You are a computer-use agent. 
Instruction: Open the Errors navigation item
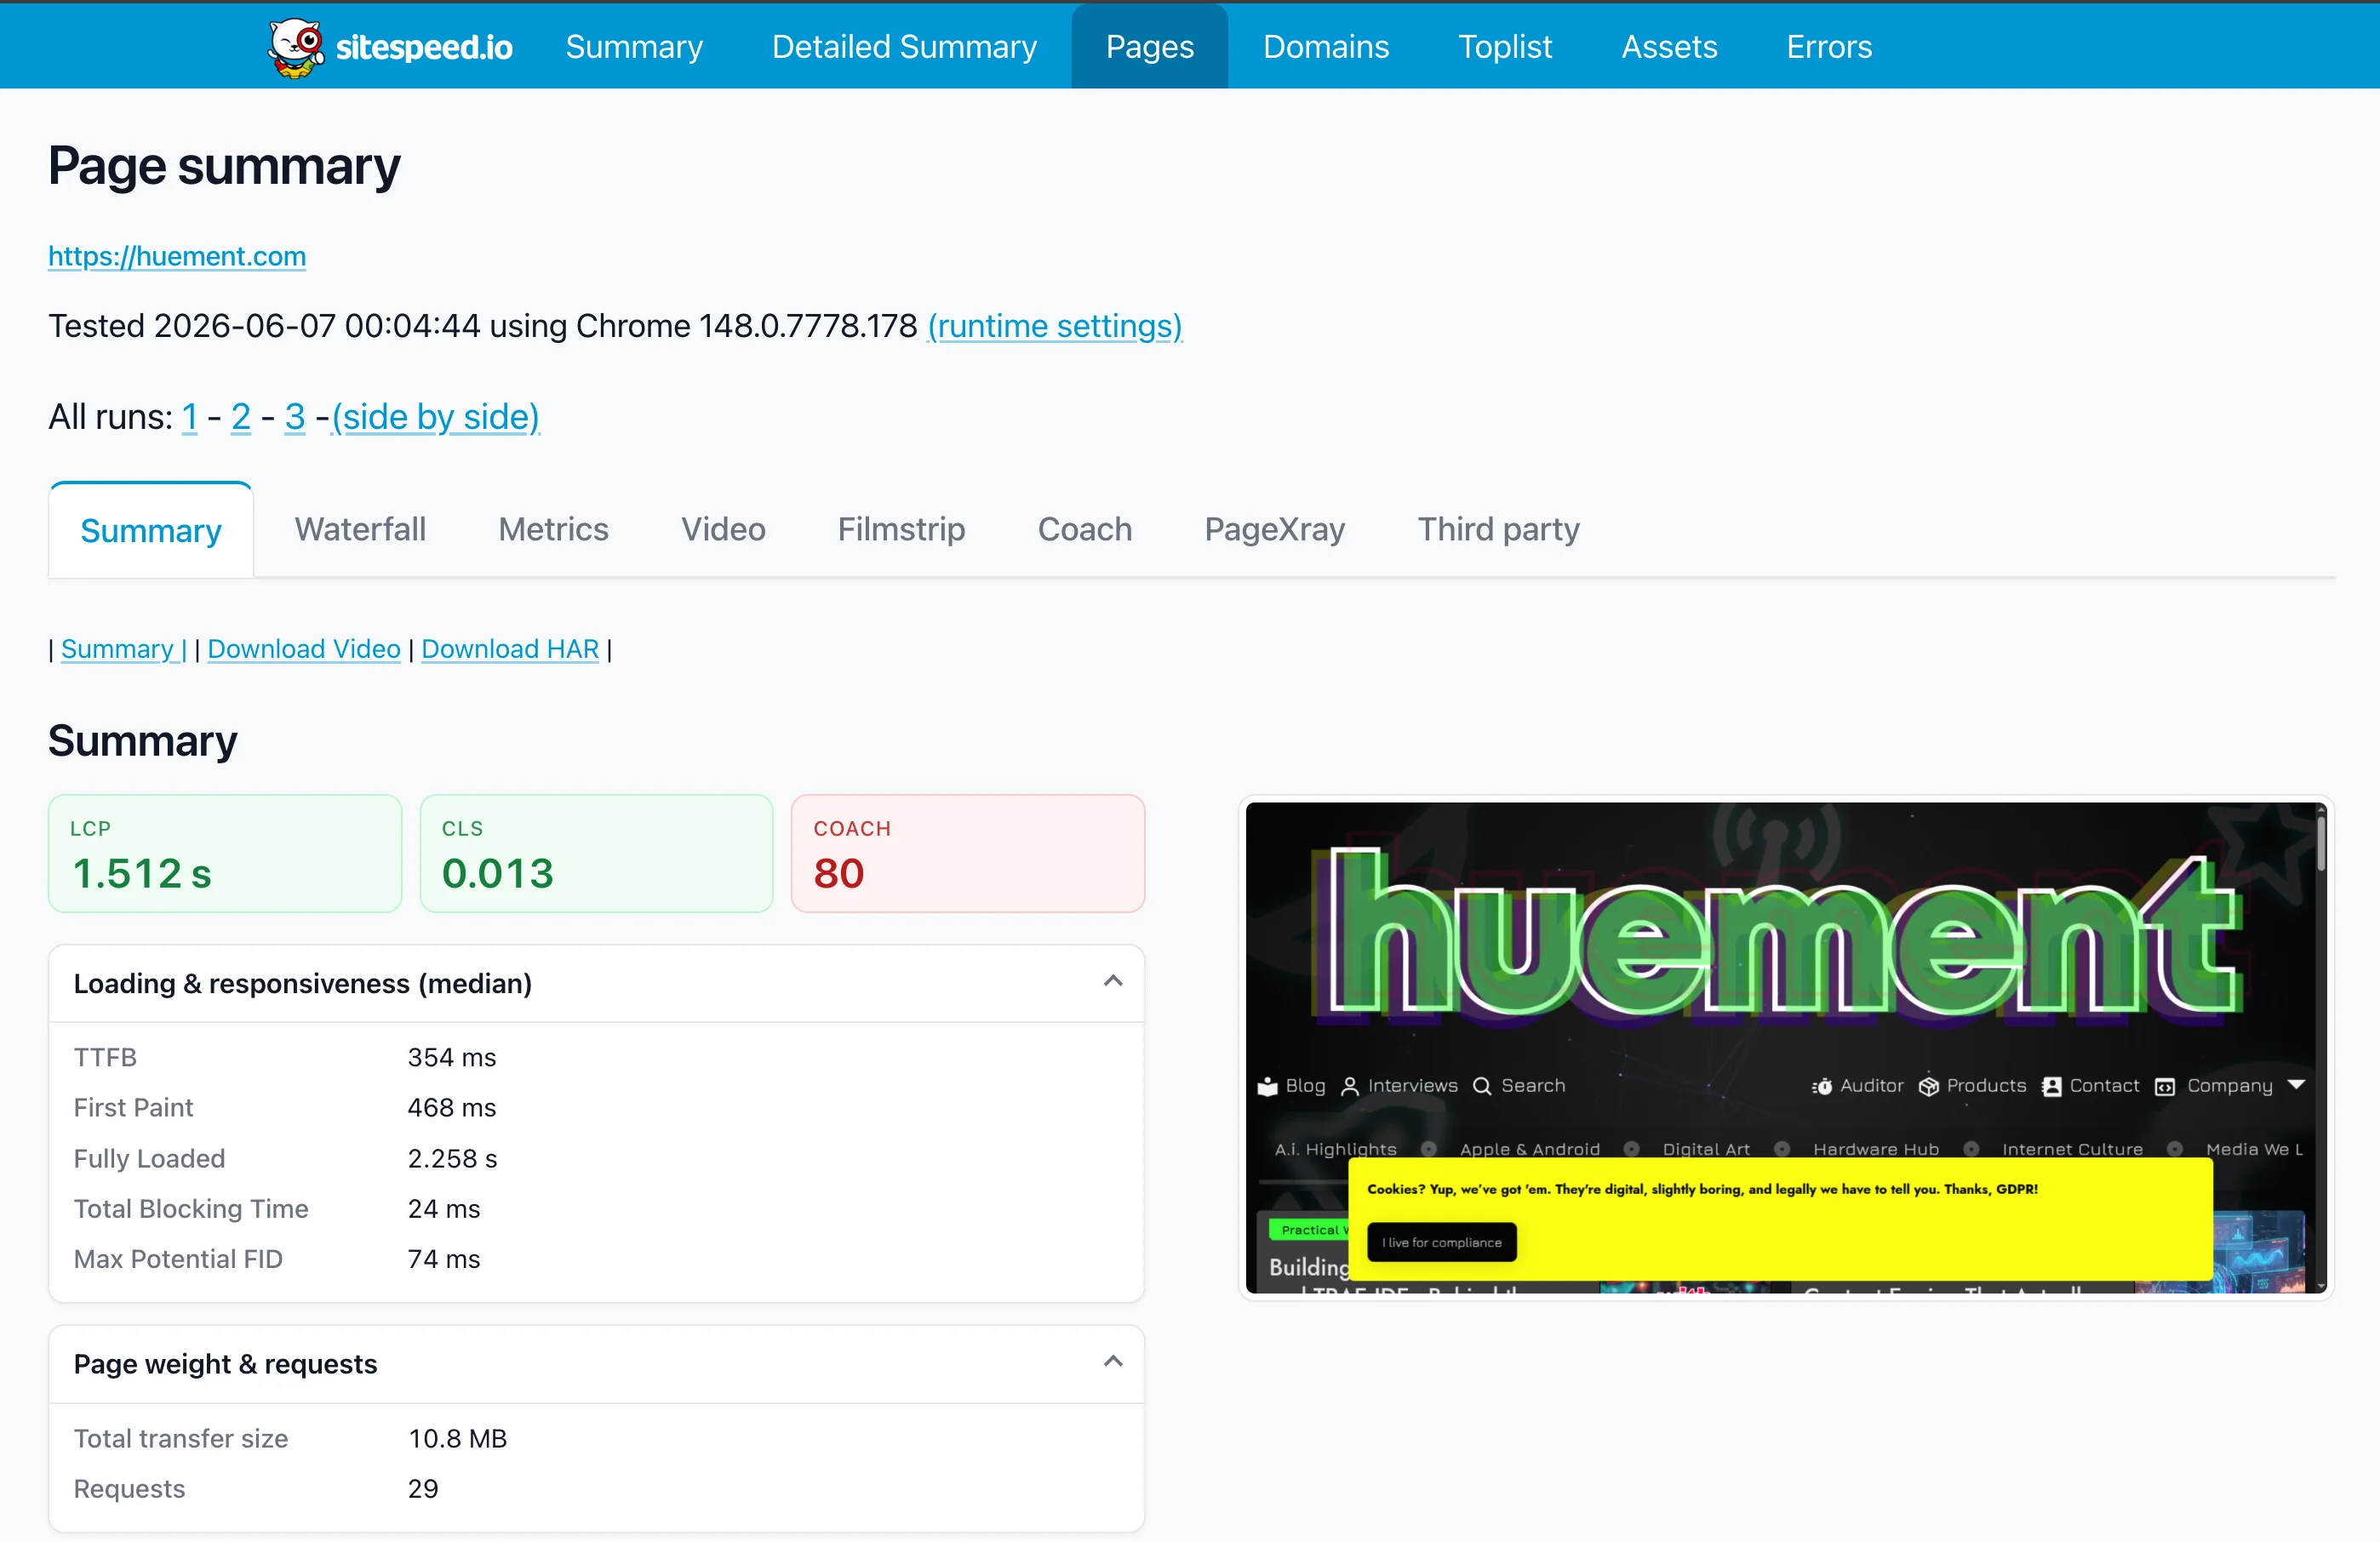1828,47
